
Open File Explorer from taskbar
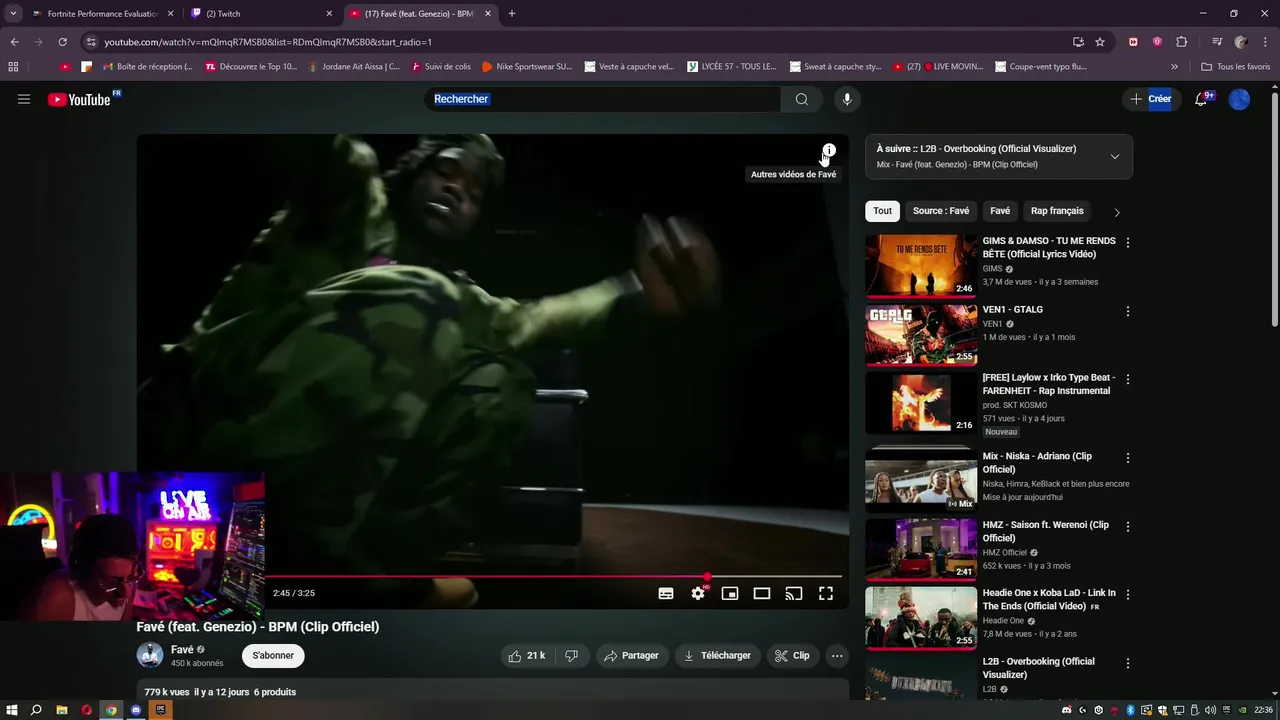tap(62, 710)
